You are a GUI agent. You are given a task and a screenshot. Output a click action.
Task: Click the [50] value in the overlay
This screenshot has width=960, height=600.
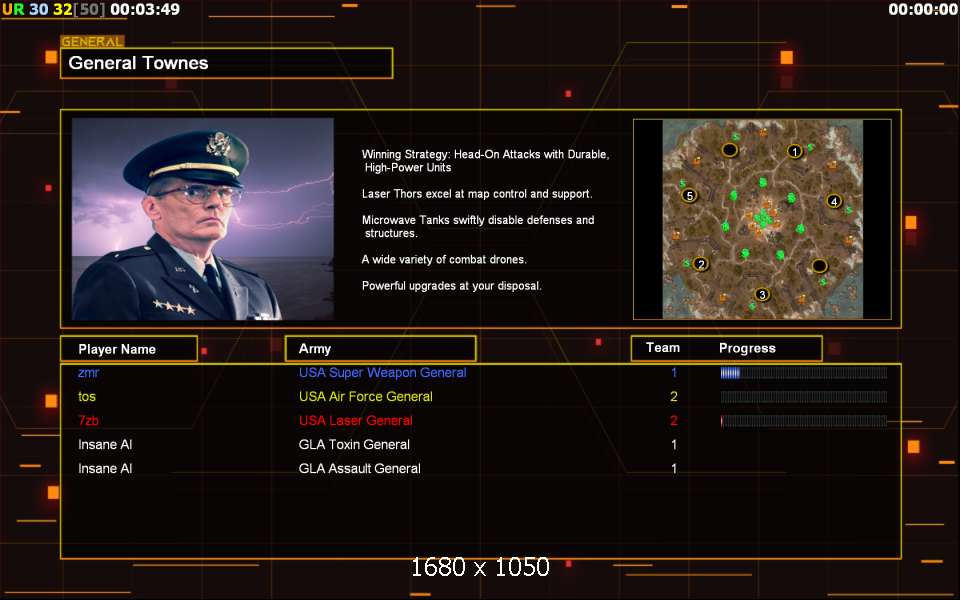pos(89,9)
